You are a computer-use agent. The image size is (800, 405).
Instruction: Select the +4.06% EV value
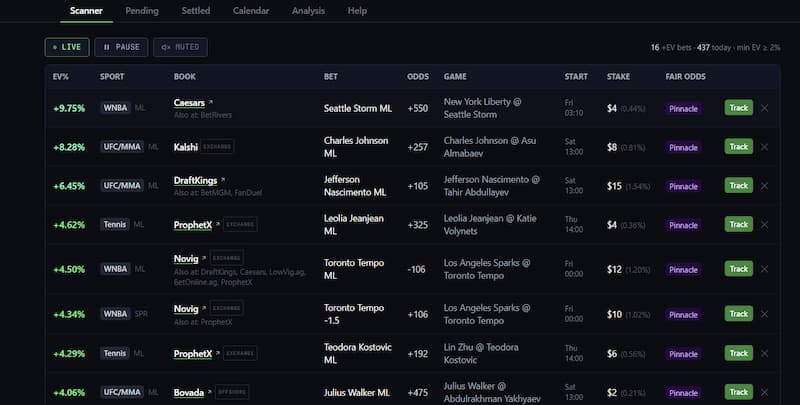pyautogui.click(x=69, y=393)
